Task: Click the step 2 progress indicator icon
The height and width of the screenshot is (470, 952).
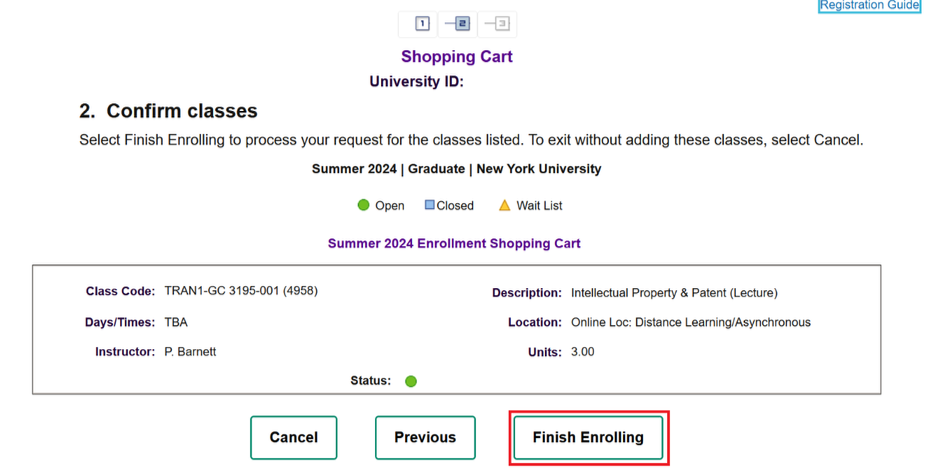Action: point(457,24)
